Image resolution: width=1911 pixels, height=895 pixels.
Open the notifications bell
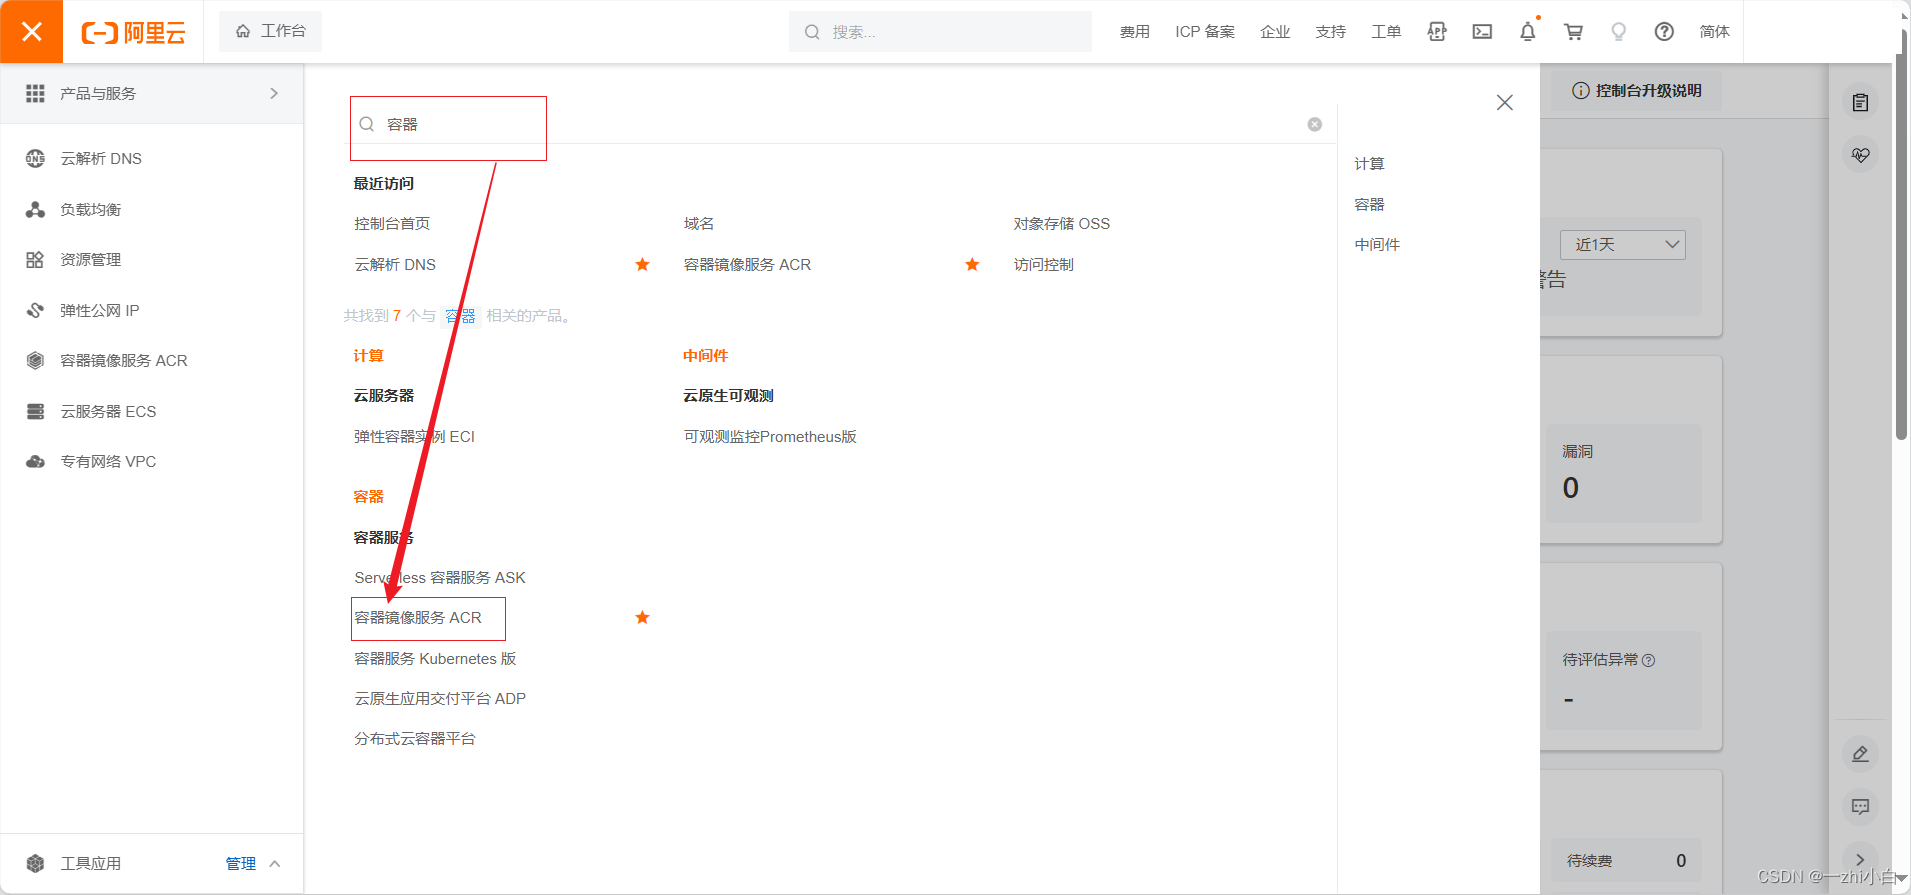tap(1527, 32)
